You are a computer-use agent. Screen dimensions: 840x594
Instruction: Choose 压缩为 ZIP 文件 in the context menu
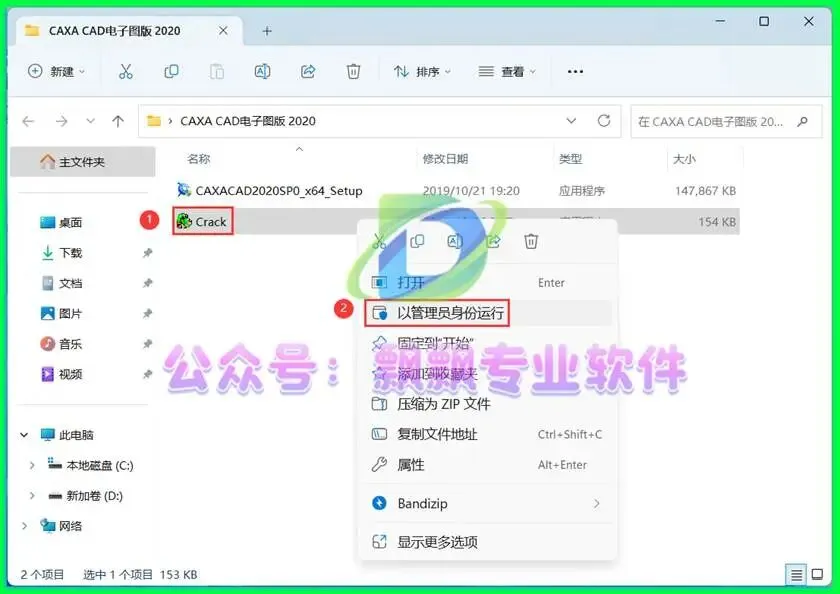pos(488,404)
